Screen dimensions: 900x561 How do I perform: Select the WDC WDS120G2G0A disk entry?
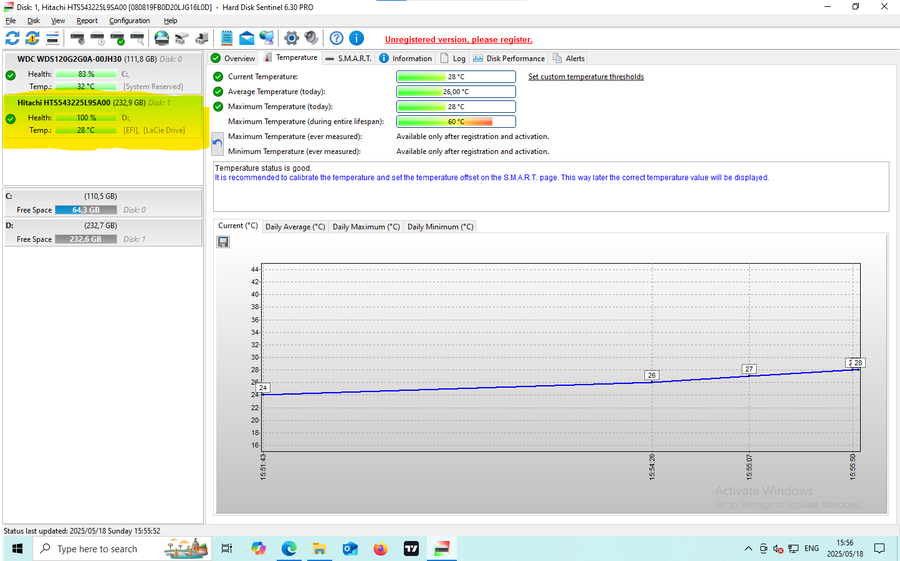[70, 59]
